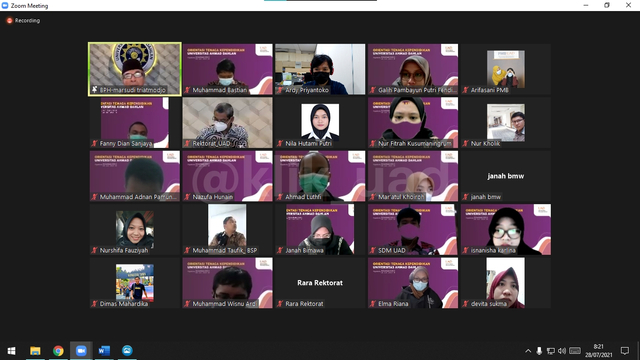The image size is (640, 360).
Task: Open the Windows Start menu
Action: pos(11,351)
